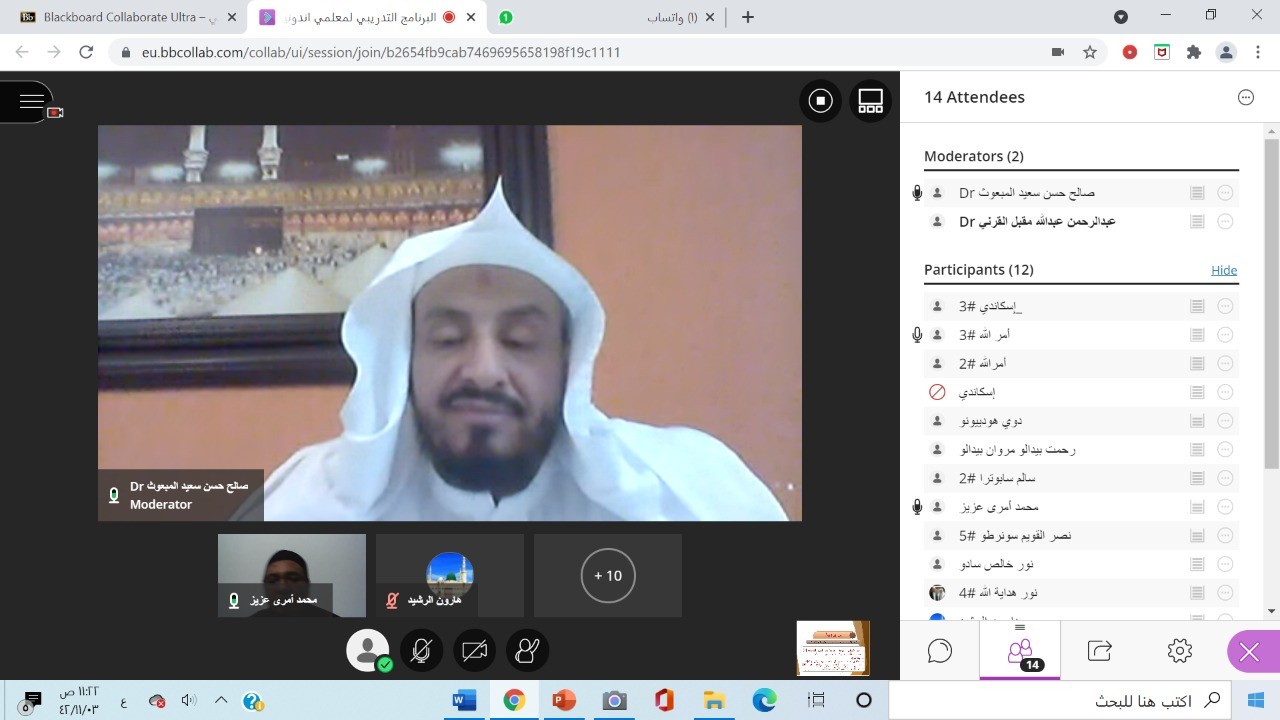Open PowerPoint from the Windows taskbar
Screen dimensions: 1280x720
click(x=564, y=700)
